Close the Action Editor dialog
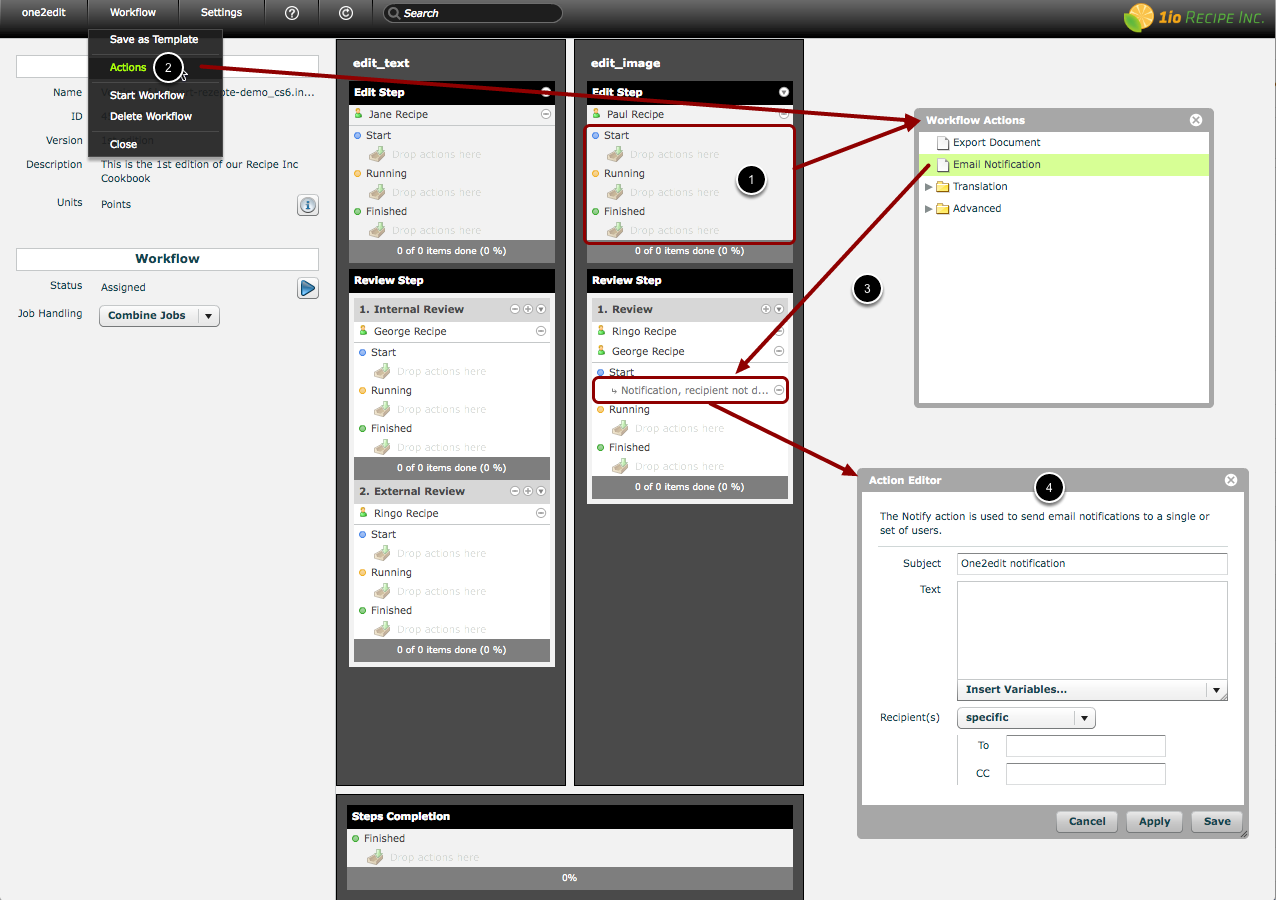Screen dimensions: 1276x900 click(x=1231, y=480)
